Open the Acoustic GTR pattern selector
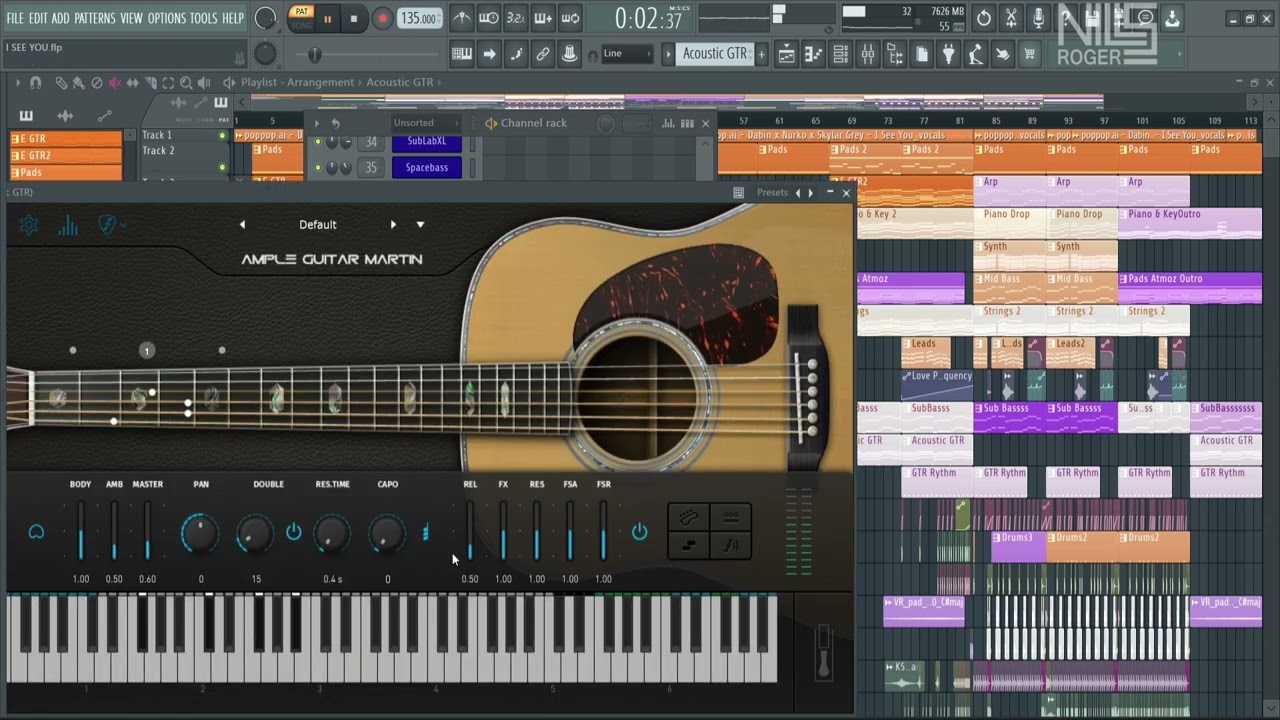This screenshot has height=720, width=1280. click(714, 54)
